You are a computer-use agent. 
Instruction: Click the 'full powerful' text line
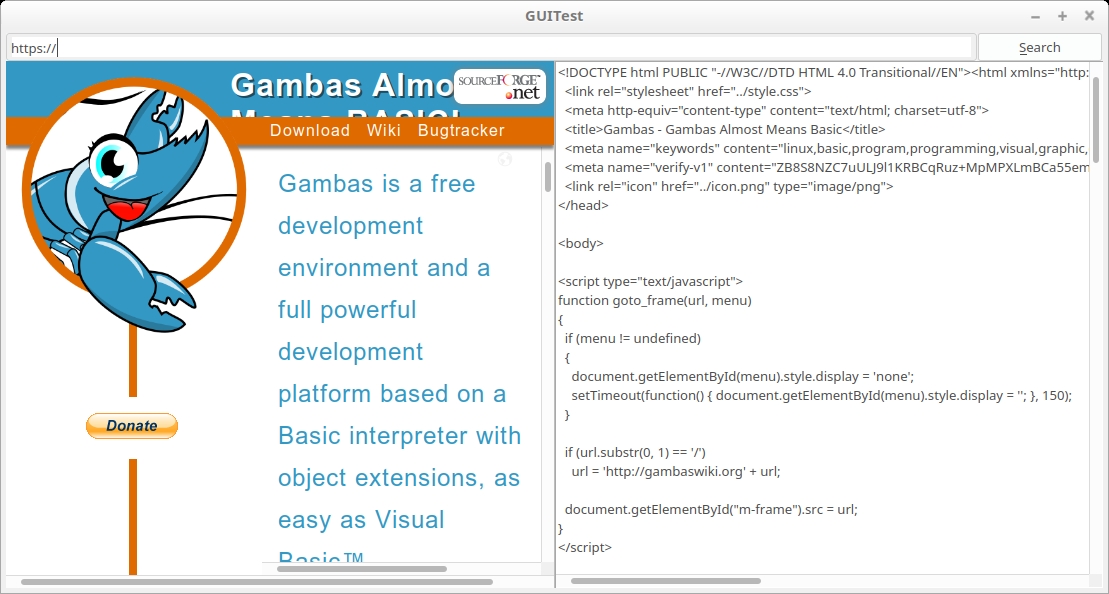(x=347, y=310)
